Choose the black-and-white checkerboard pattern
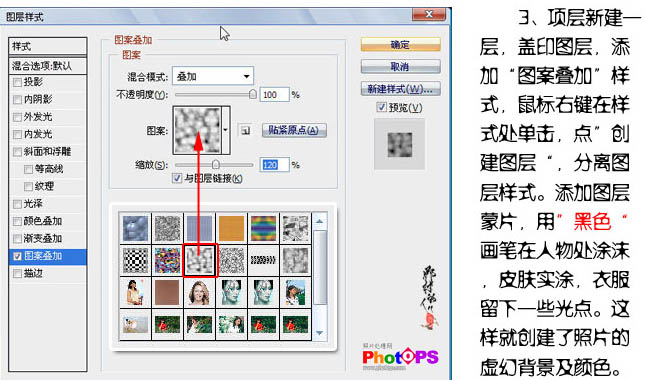Screen dimensions: 645x380 [135, 260]
